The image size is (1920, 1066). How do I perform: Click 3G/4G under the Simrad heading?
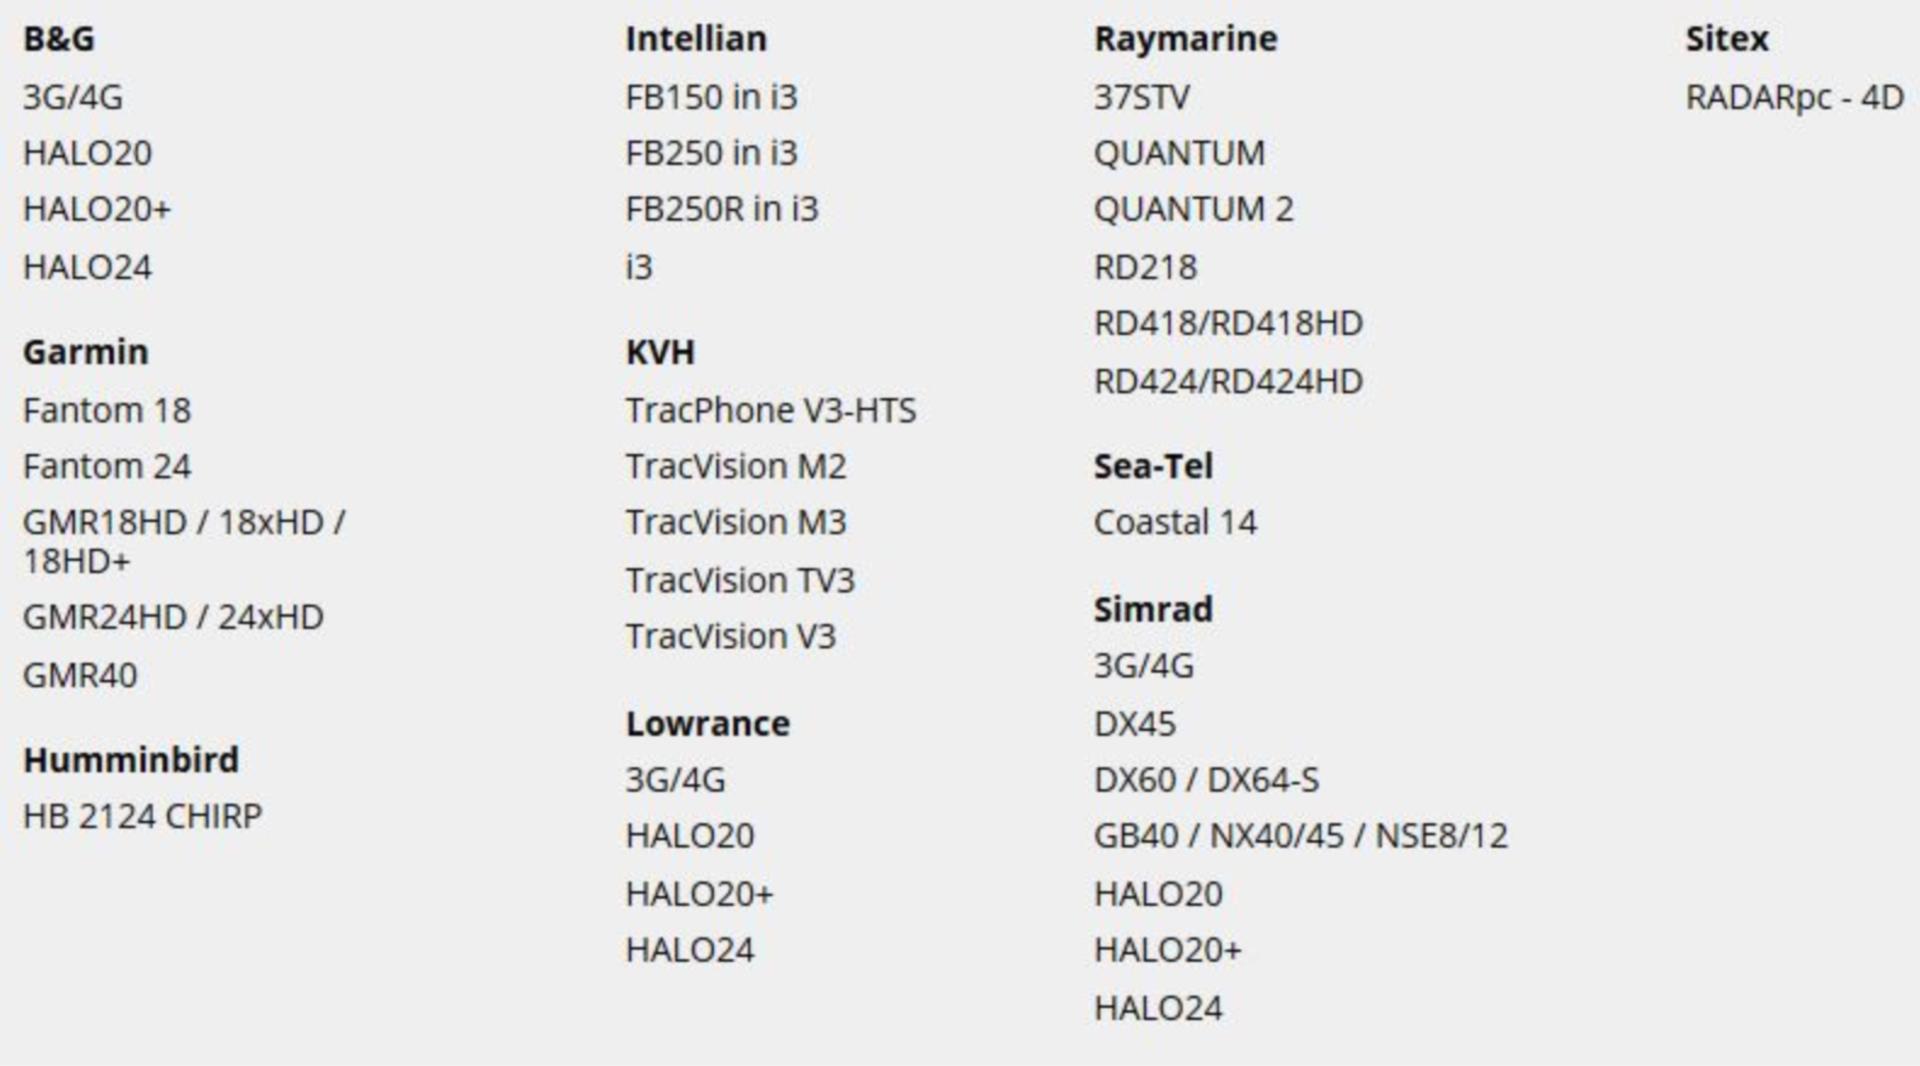pyautogui.click(x=1143, y=667)
